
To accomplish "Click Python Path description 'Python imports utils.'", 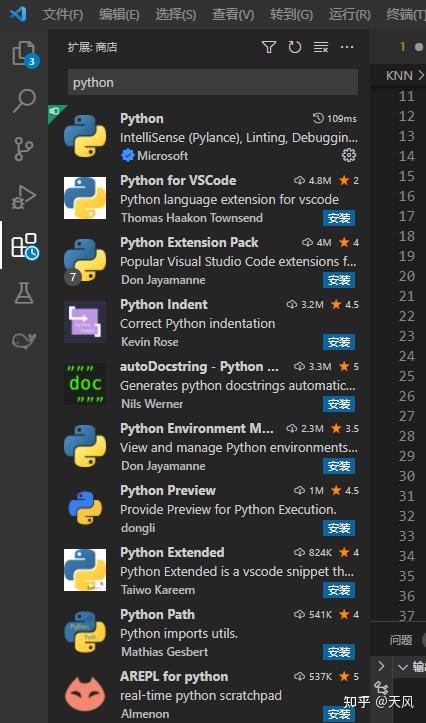I will click(x=179, y=634).
